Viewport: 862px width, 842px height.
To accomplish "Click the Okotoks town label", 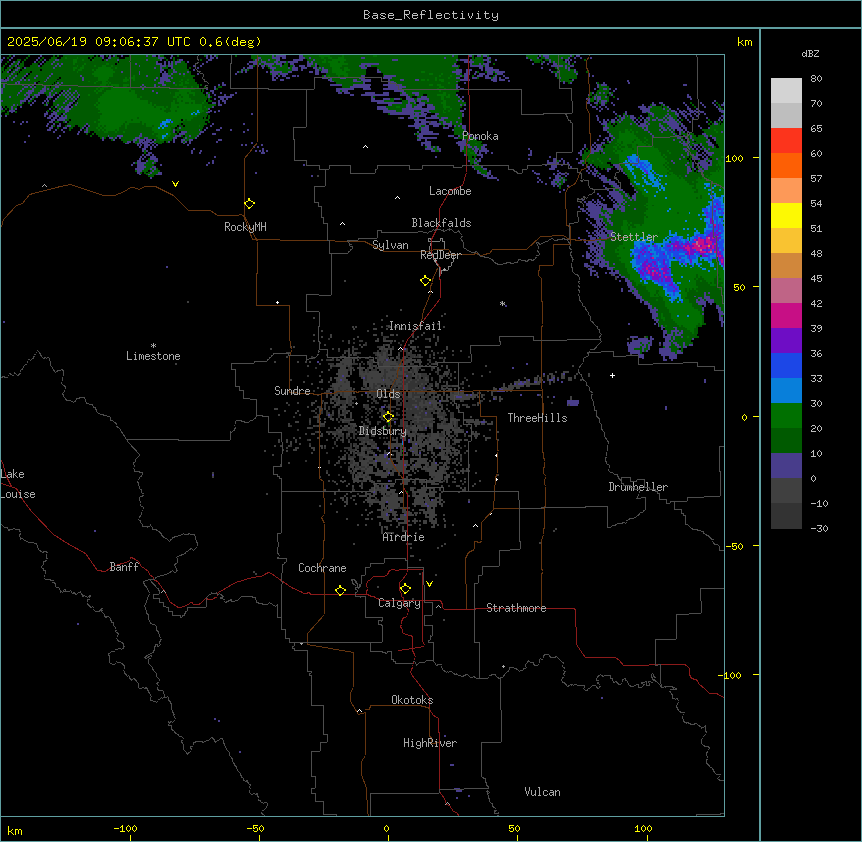I will (x=412, y=700).
